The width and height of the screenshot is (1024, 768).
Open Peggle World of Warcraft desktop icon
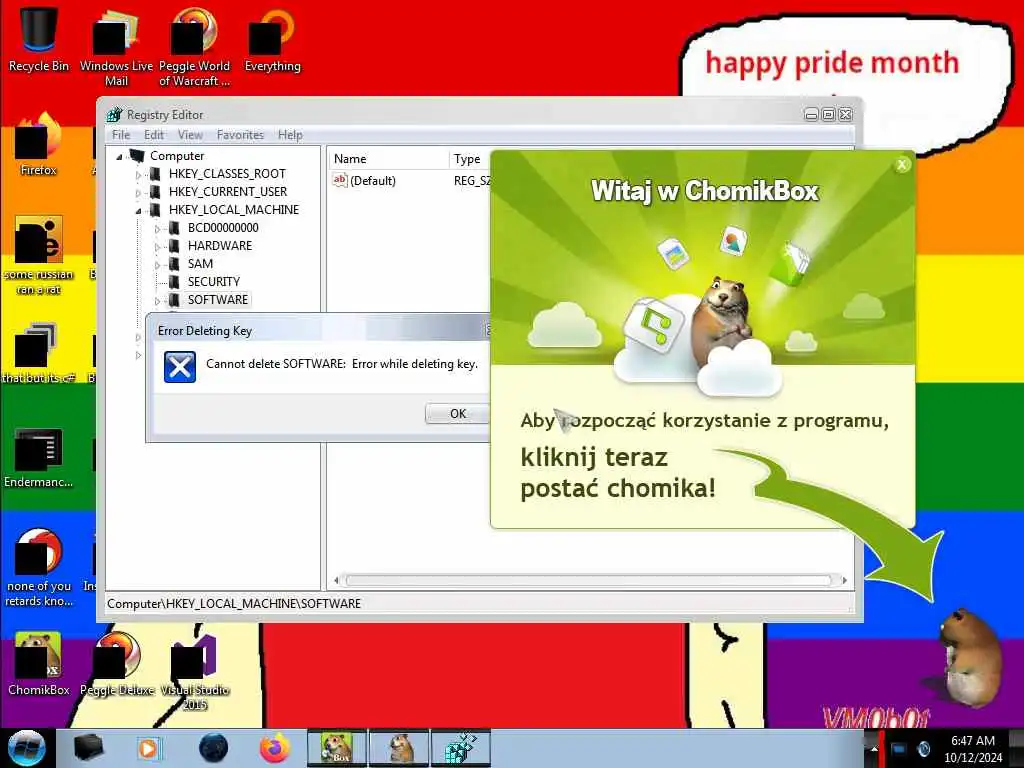click(194, 46)
